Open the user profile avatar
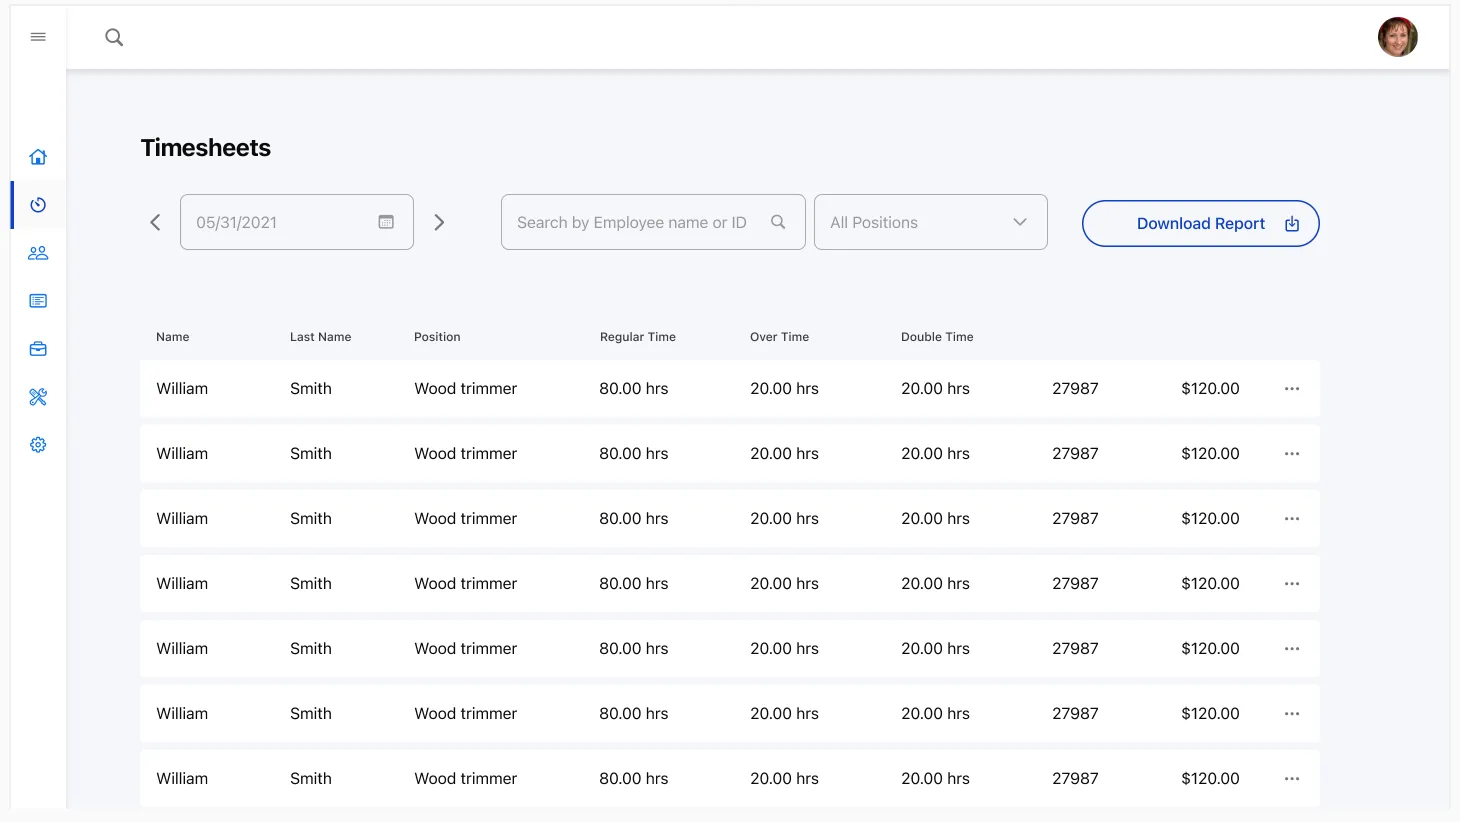Image resolution: width=1460 pixels, height=822 pixels. tap(1397, 37)
